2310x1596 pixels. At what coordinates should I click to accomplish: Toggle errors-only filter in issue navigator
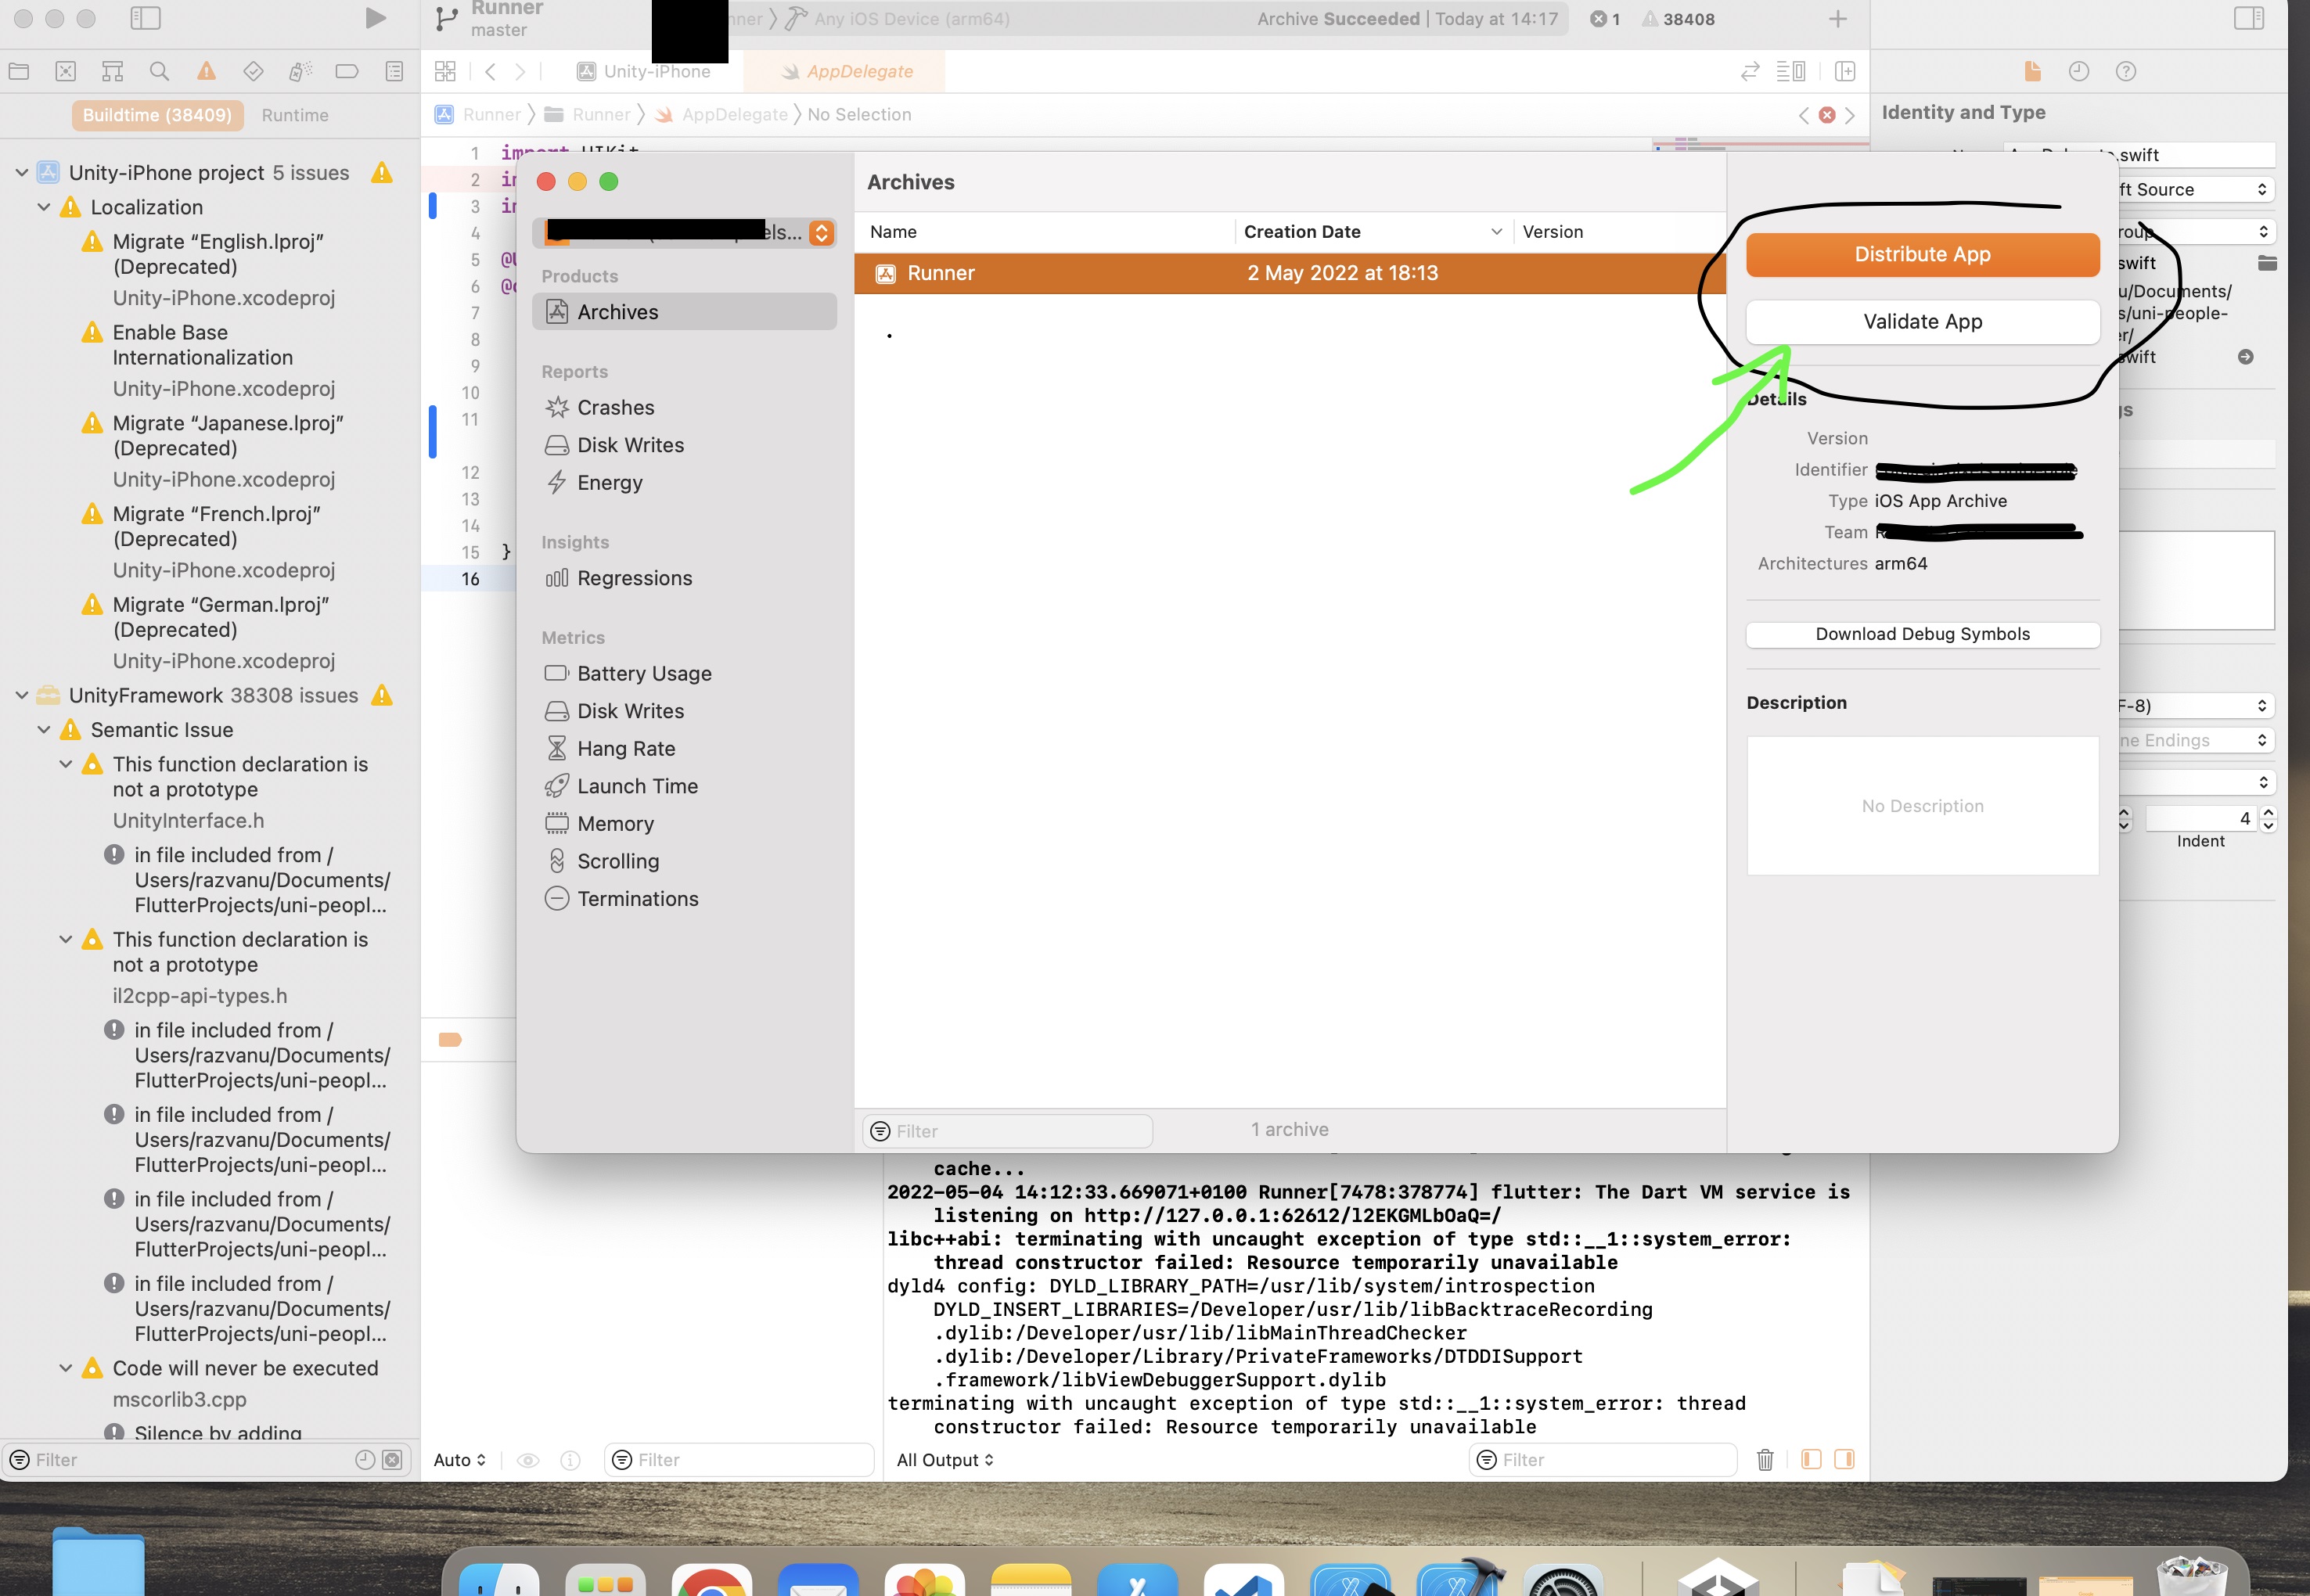point(393,1460)
